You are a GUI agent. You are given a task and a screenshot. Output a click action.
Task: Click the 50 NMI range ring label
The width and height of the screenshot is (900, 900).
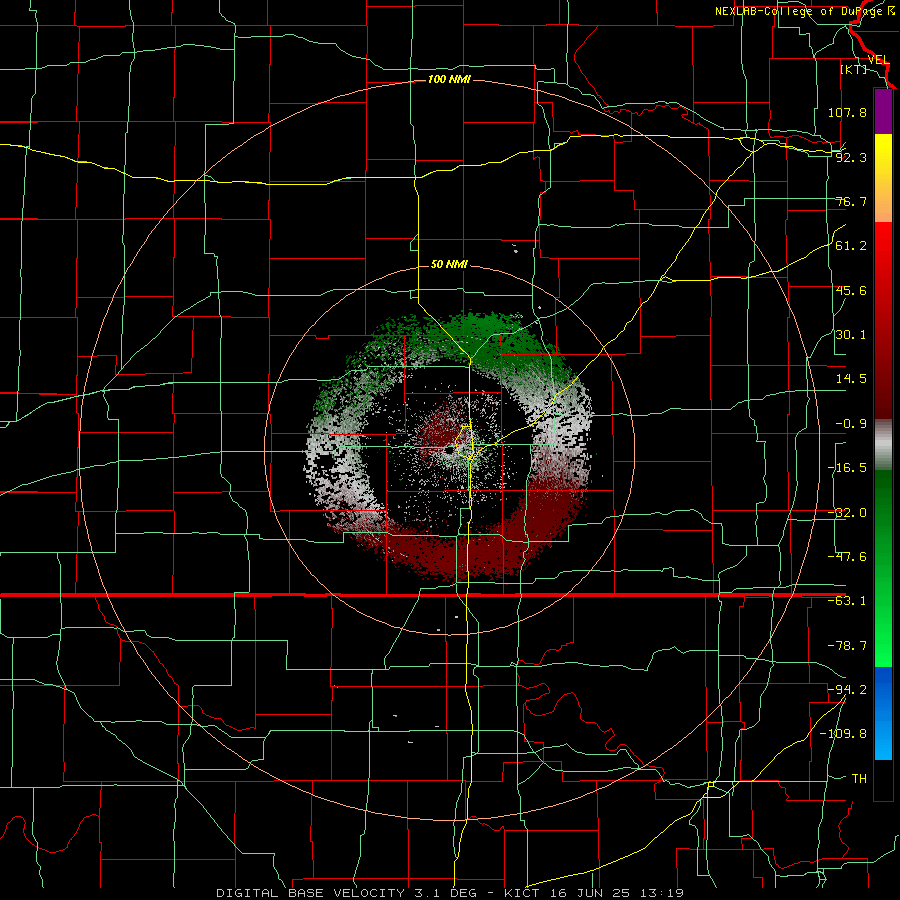(x=449, y=264)
